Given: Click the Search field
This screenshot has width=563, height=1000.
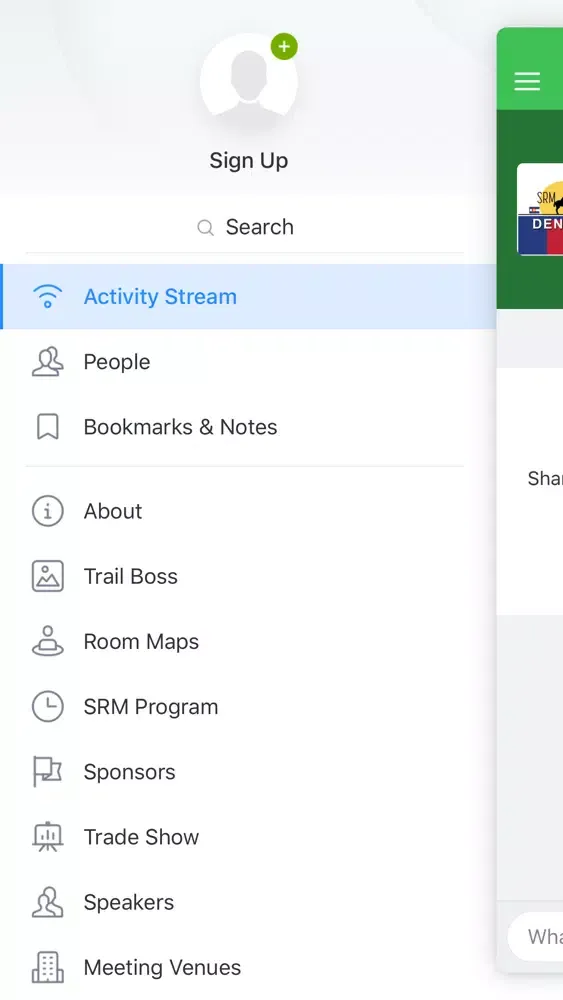Looking at the screenshot, I should point(245,227).
